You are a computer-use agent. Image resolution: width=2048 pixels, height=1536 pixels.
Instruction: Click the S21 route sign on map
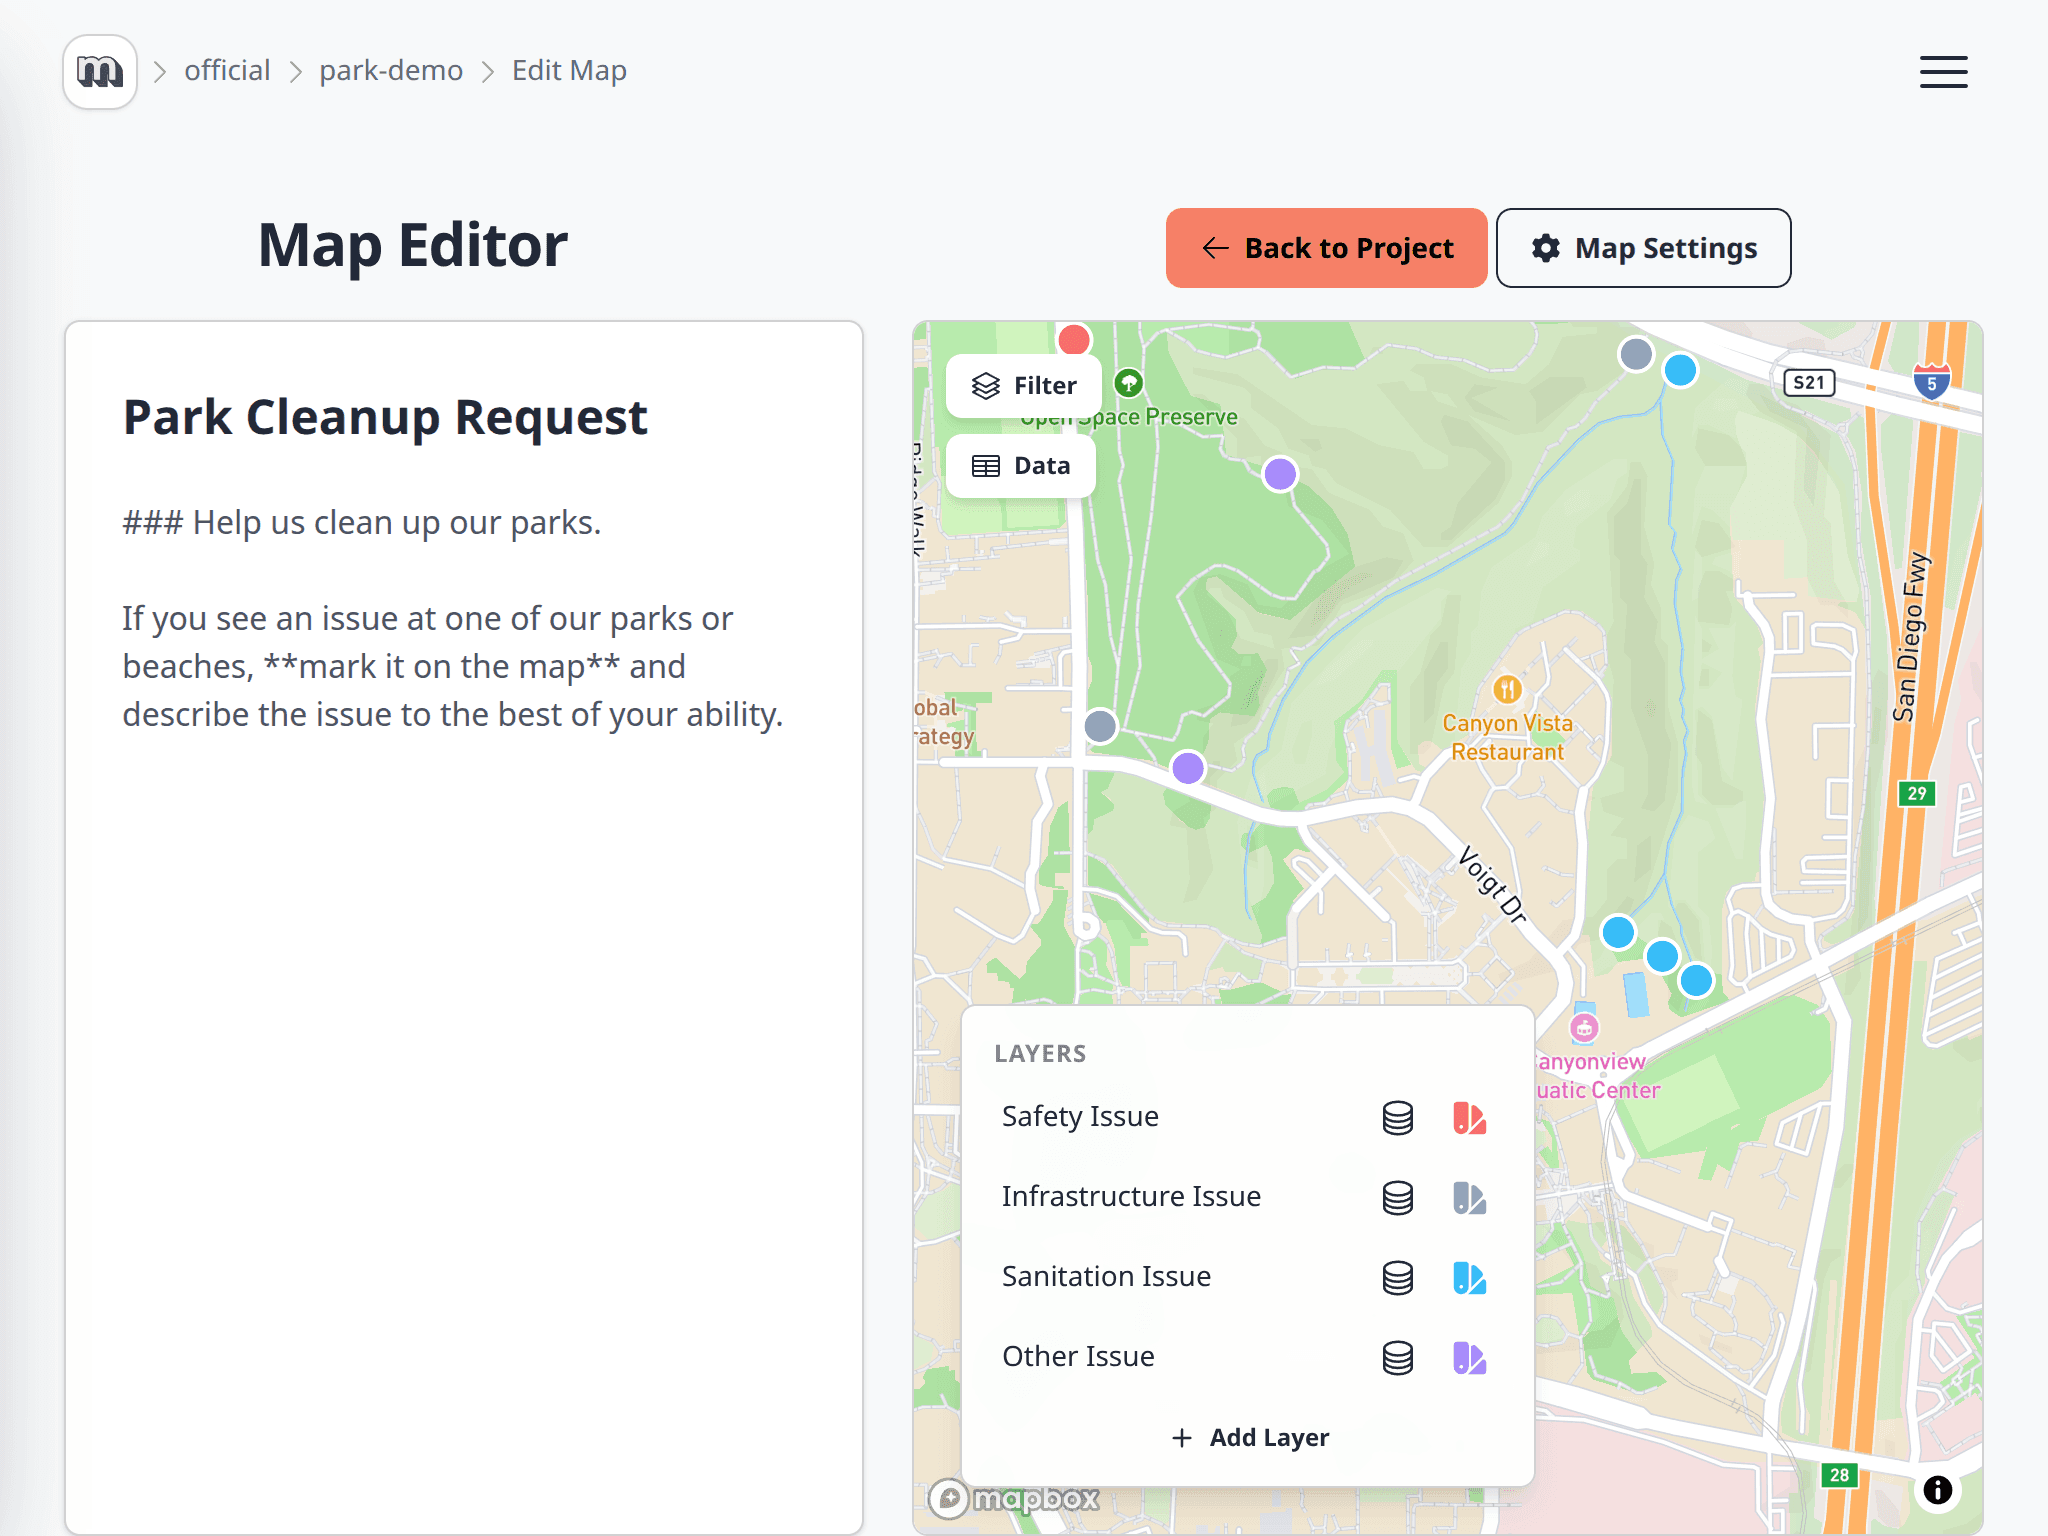[1809, 382]
